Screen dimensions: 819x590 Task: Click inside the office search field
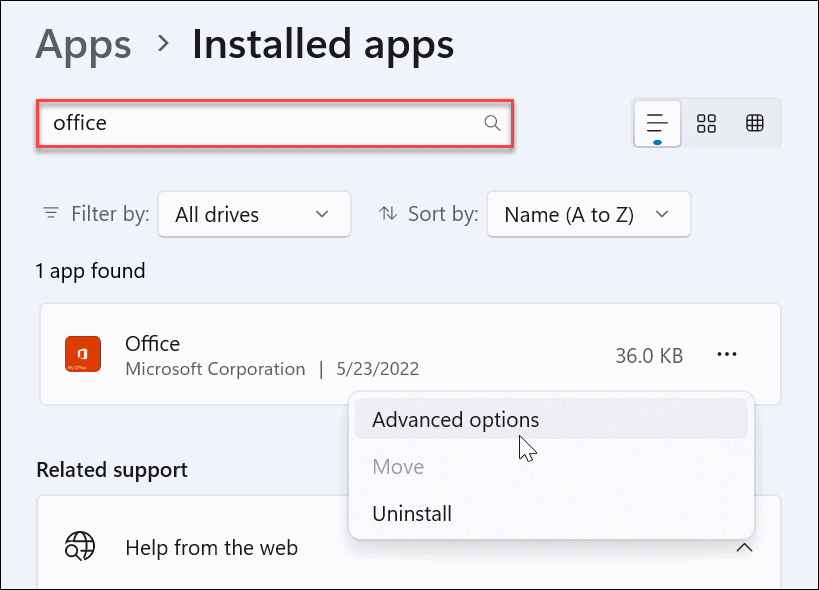pos(250,122)
